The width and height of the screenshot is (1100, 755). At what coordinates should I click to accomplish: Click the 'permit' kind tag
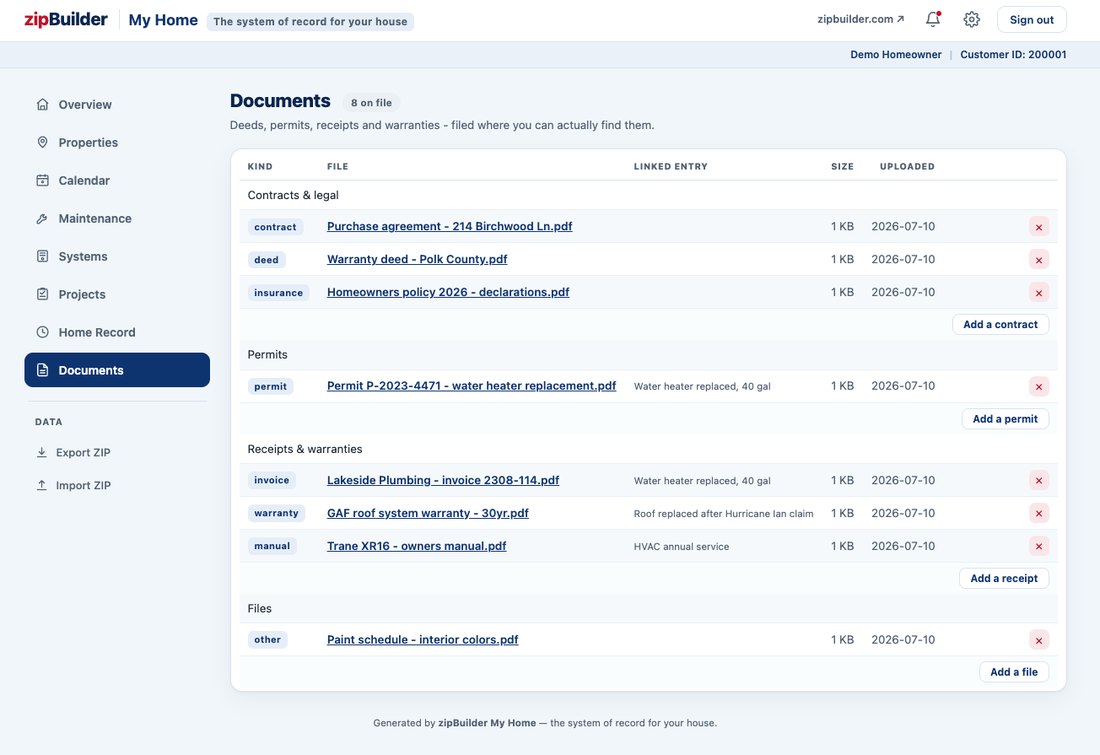270,386
